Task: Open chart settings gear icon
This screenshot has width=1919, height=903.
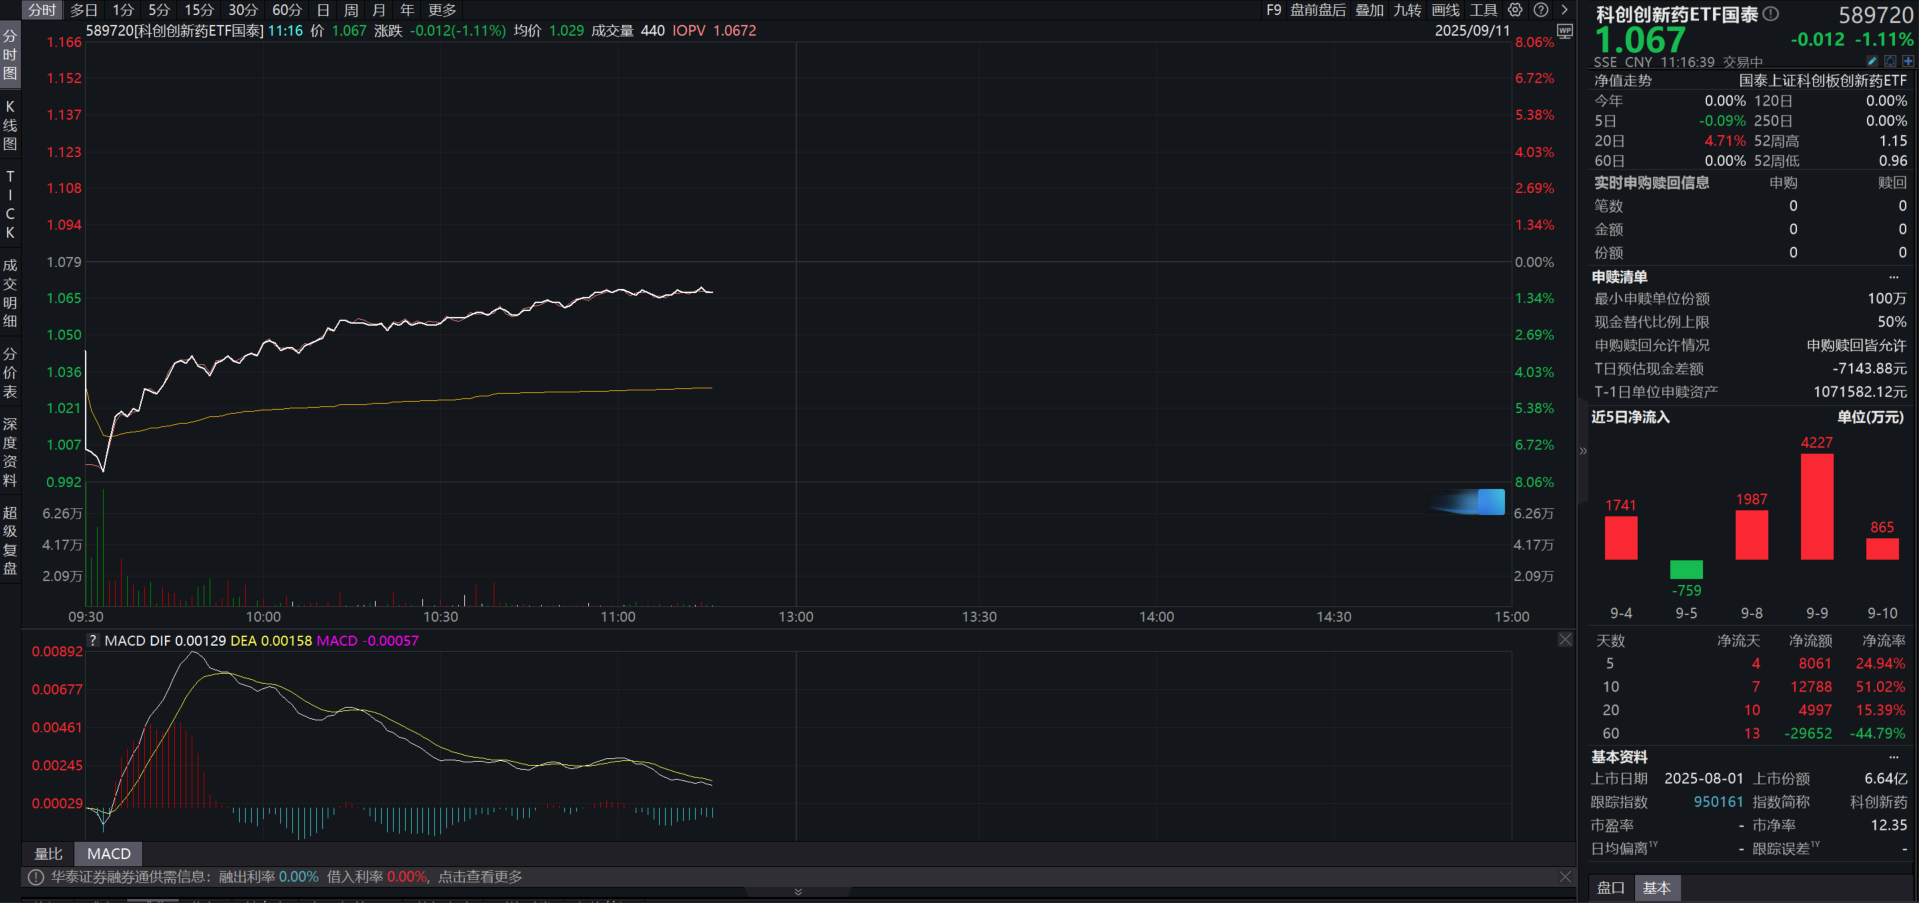Action: [1515, 10]
